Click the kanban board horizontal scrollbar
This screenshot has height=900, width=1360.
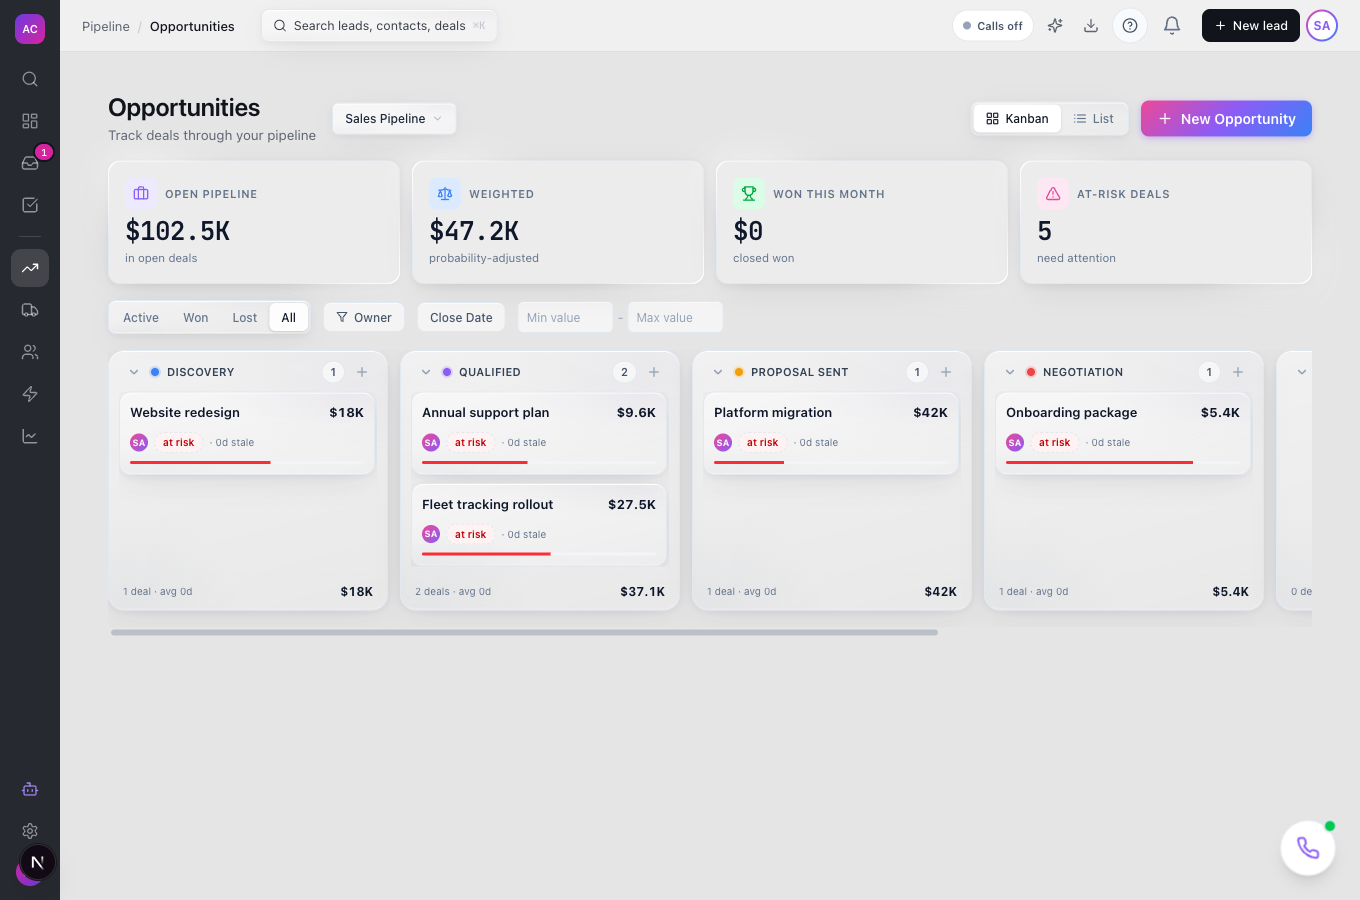[x=525, y=632]
